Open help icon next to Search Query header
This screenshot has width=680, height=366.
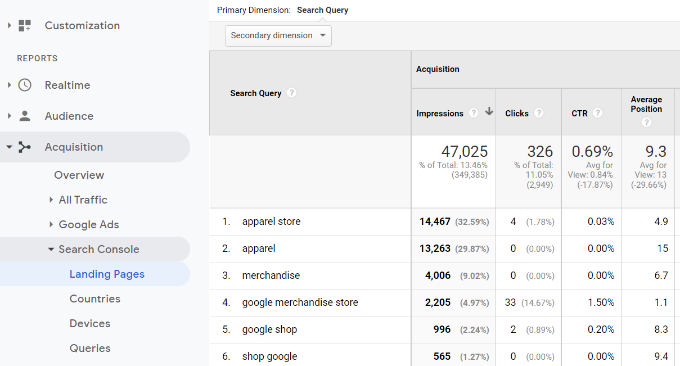click(x=292, y=92)
